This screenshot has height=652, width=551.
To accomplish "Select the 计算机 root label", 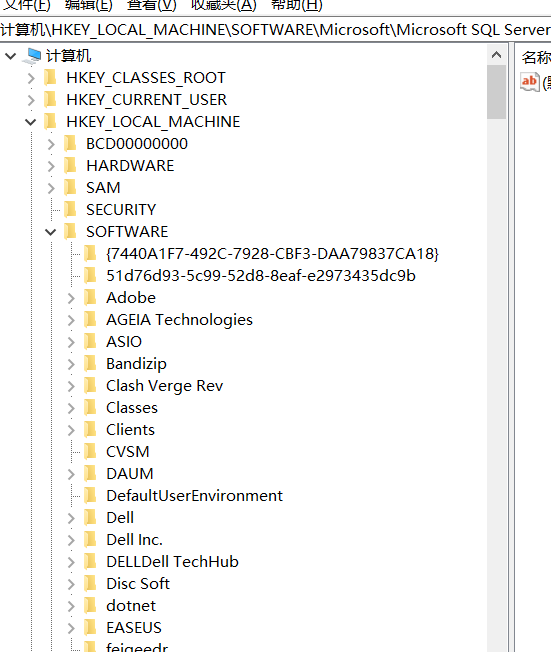I will (68, 56).
